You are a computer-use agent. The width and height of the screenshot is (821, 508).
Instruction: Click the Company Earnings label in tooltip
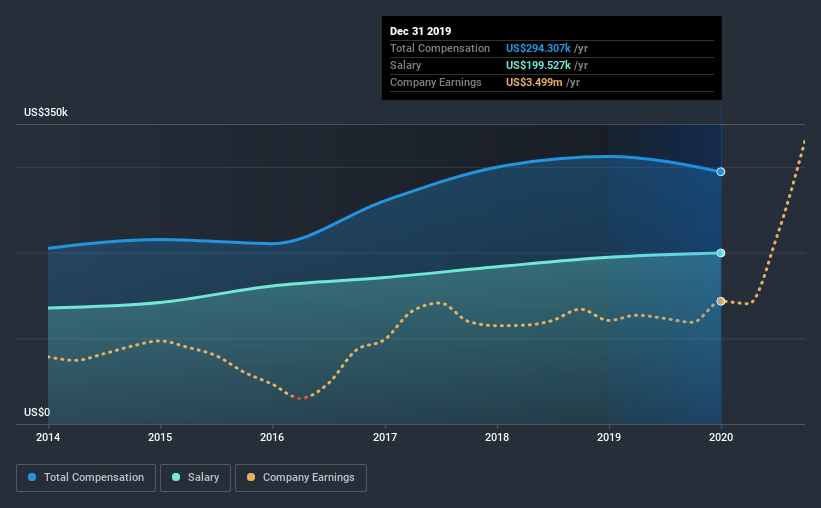point(436,83)
